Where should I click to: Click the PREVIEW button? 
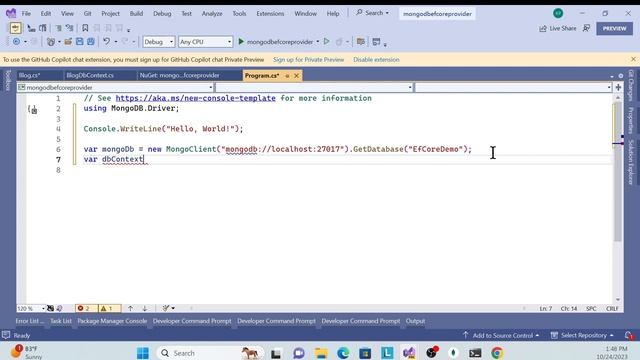point(614,28)
